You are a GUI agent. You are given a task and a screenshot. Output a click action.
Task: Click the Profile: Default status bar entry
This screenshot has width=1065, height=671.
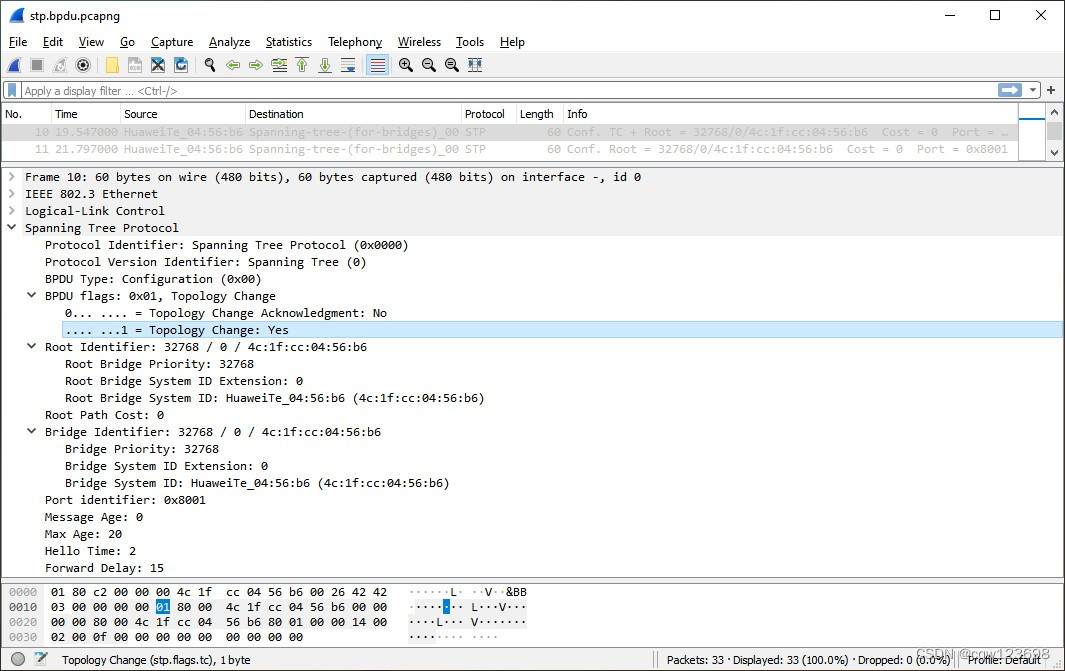click(1004, 659)
